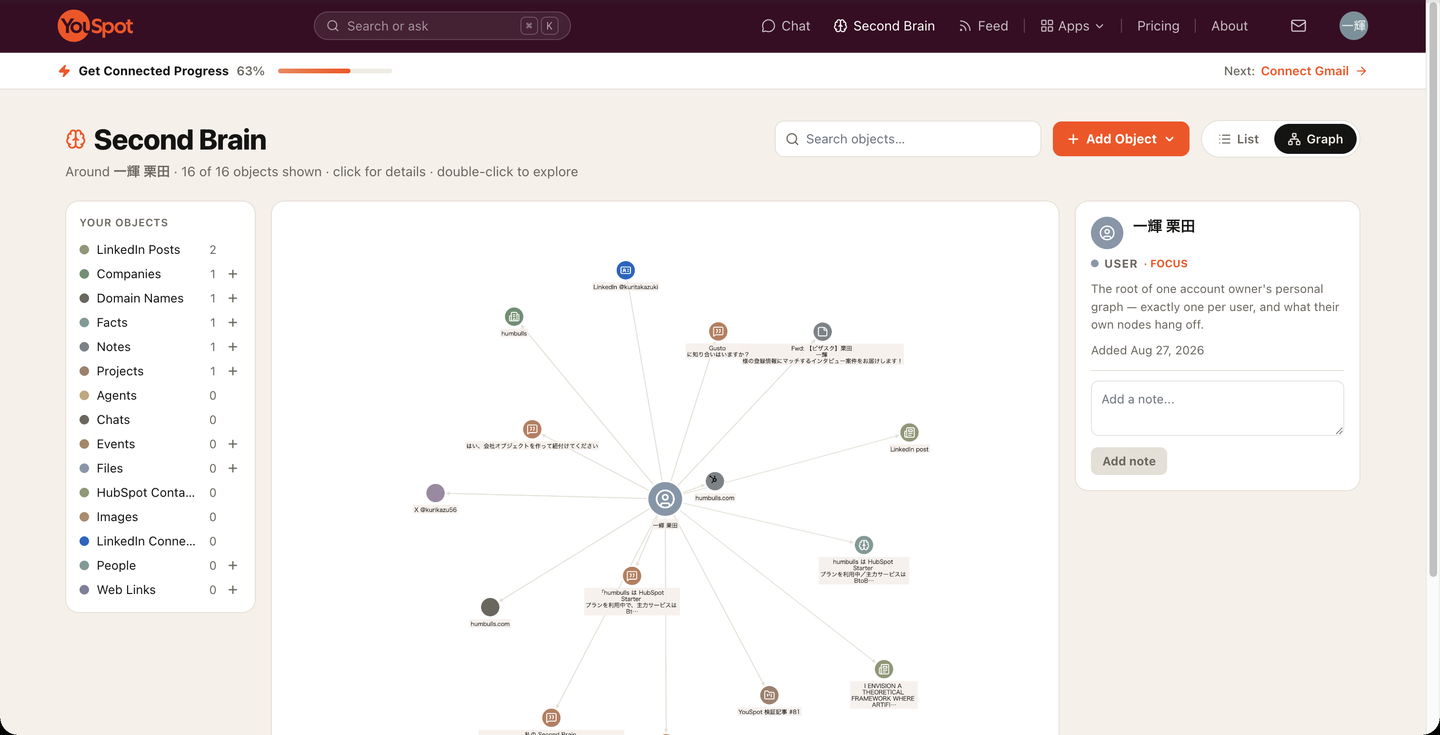Switch to Graph view
Screen dimensions: 1440x735
tap(1315, 139)
